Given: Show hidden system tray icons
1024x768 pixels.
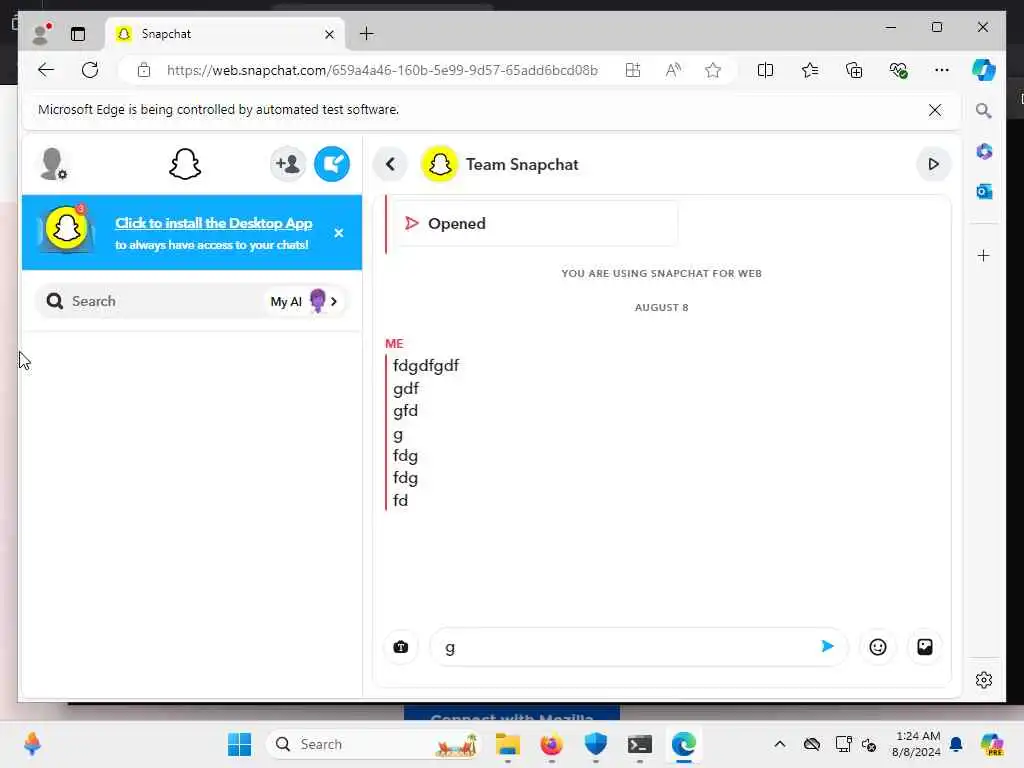Looking at the screenshot, I should coord(779,744).
